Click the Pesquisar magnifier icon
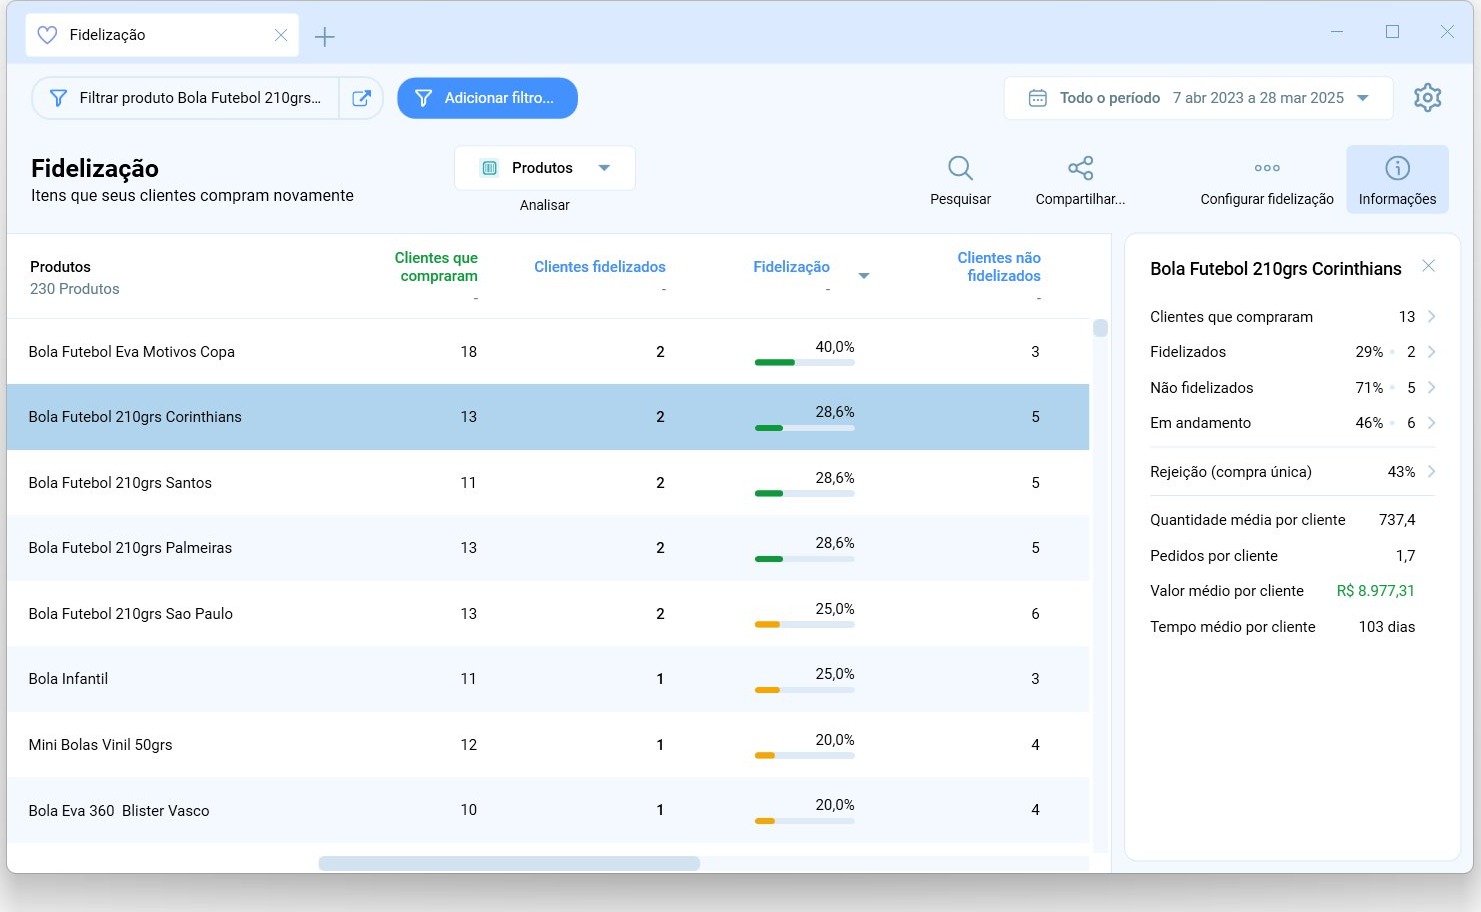 (x=960, y=168)
